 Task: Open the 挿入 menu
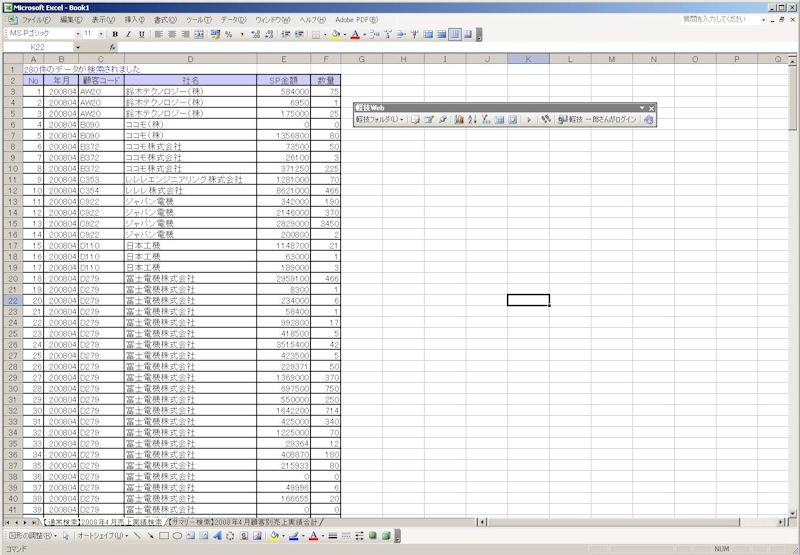click(134, 20)
